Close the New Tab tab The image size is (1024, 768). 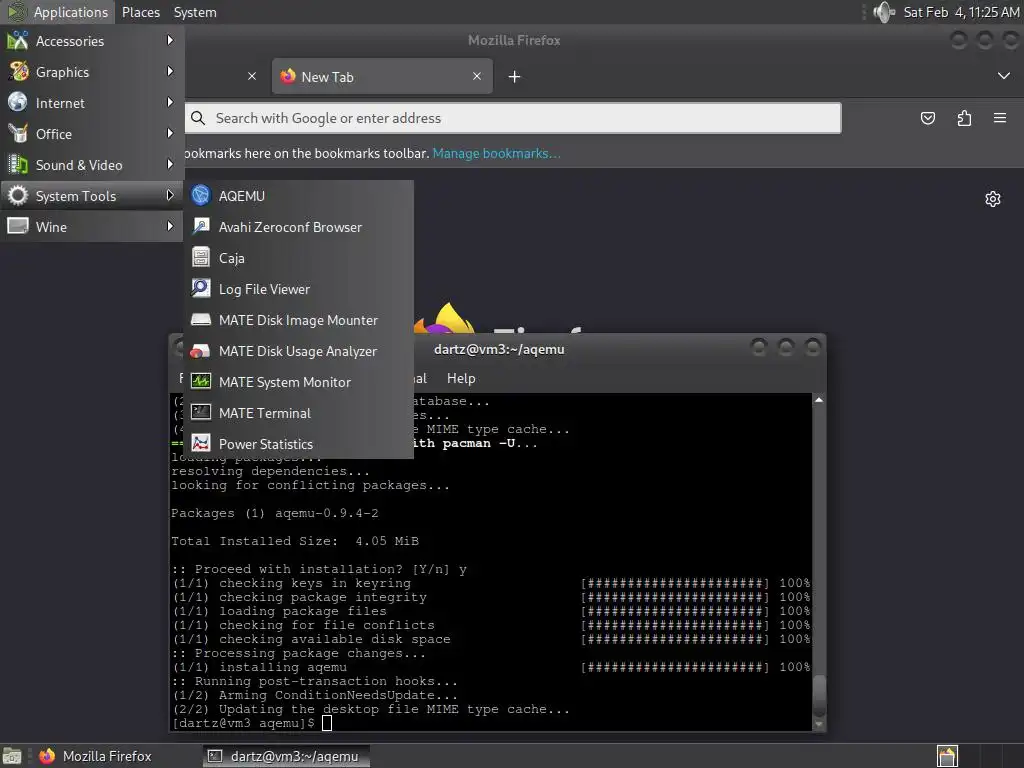[477, 76]
